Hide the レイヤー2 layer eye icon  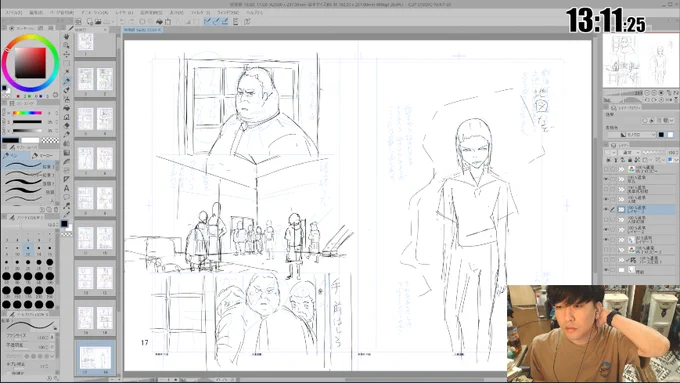(x=606, y=229)
